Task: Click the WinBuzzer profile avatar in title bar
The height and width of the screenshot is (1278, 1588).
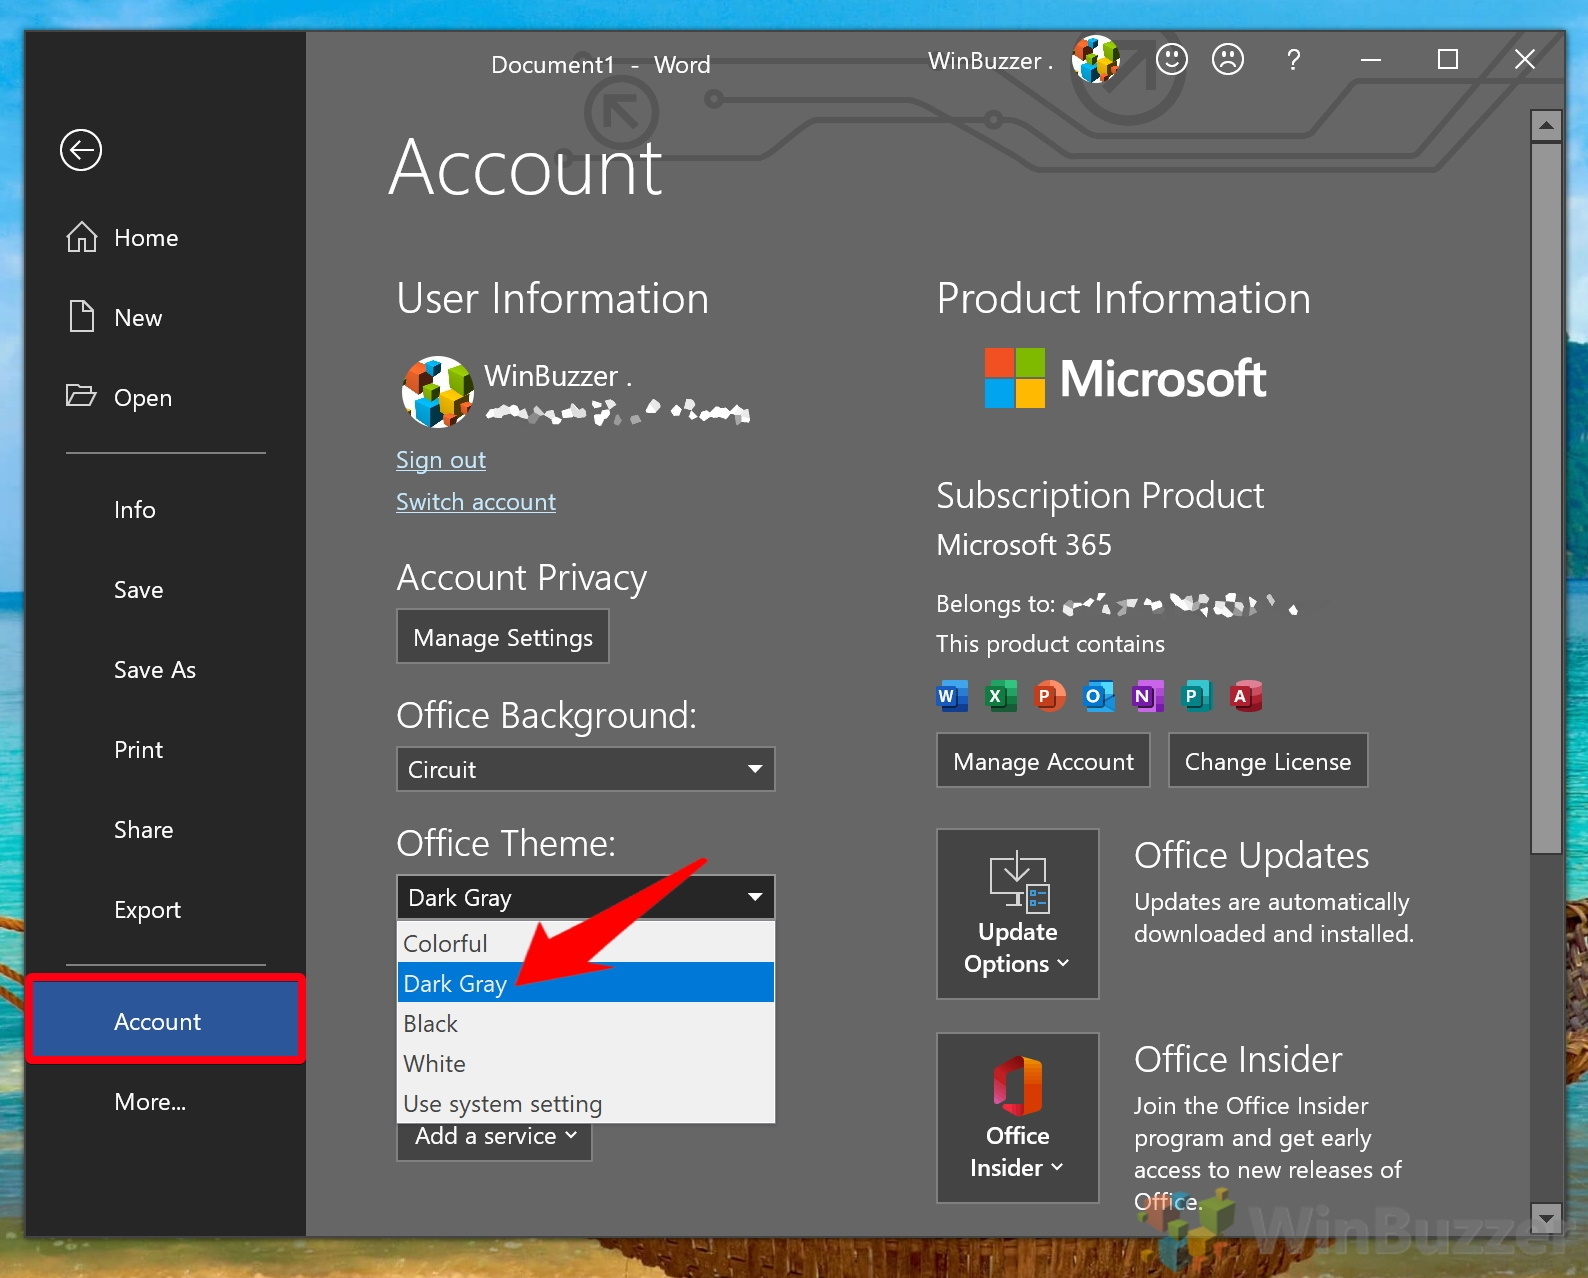Action: tap(1096, 60)
